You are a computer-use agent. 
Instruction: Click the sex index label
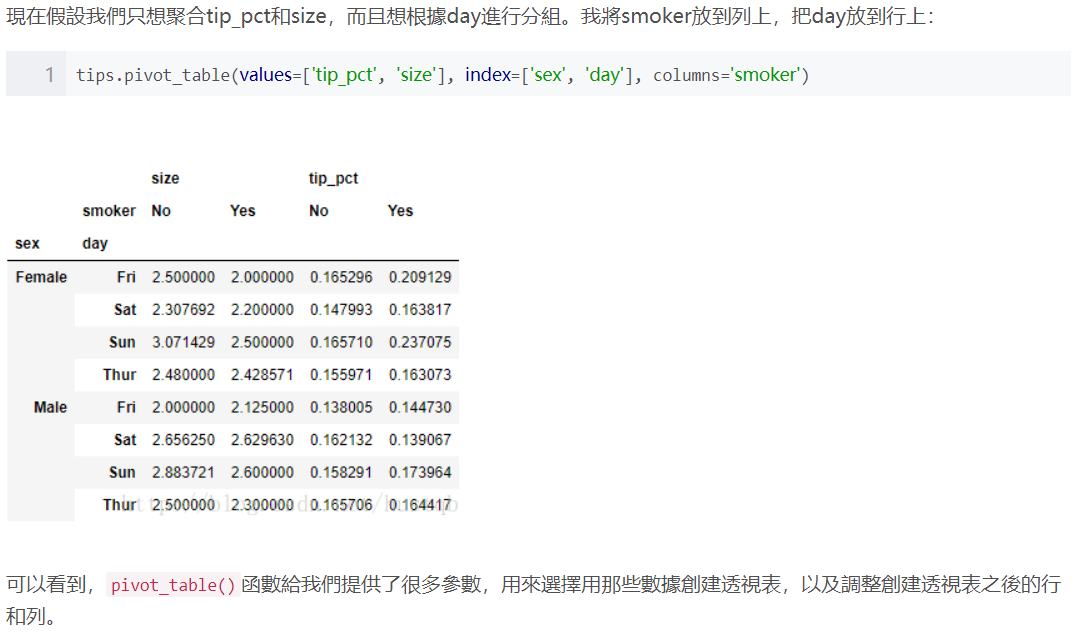pos(27,243)
